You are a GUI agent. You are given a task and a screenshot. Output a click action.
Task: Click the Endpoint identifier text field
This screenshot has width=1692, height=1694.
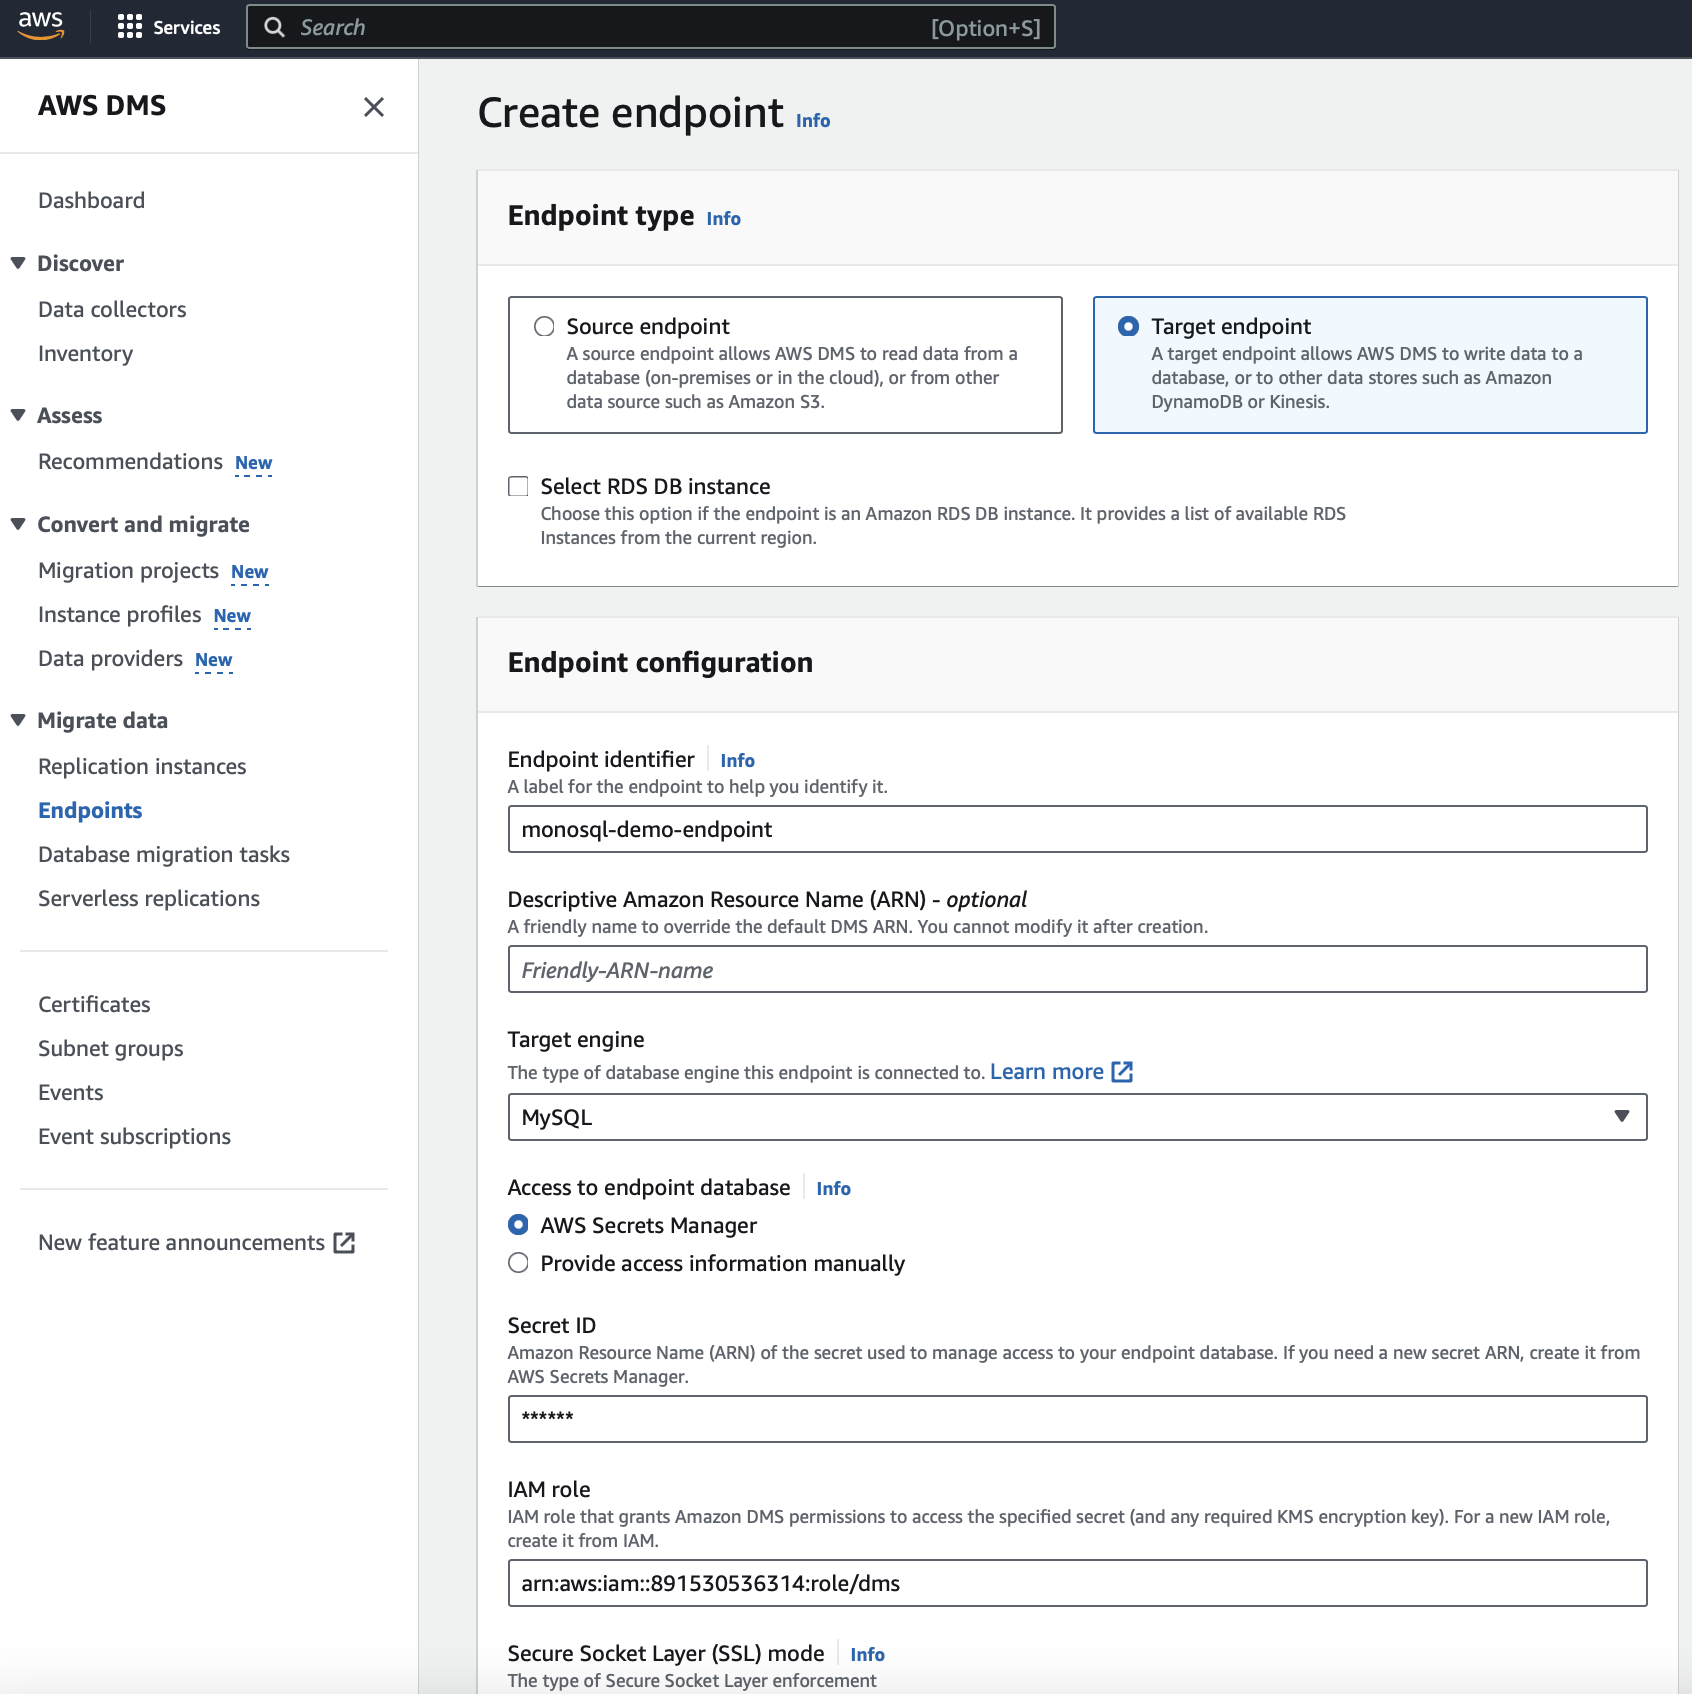coord(1077,829)
